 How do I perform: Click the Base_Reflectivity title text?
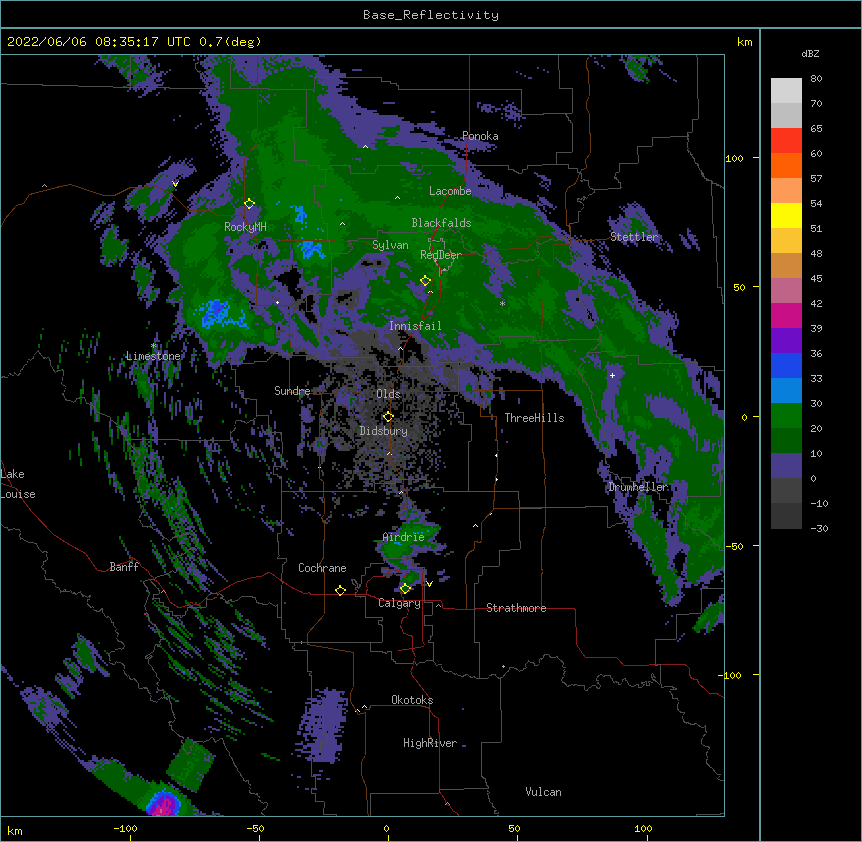431,15
